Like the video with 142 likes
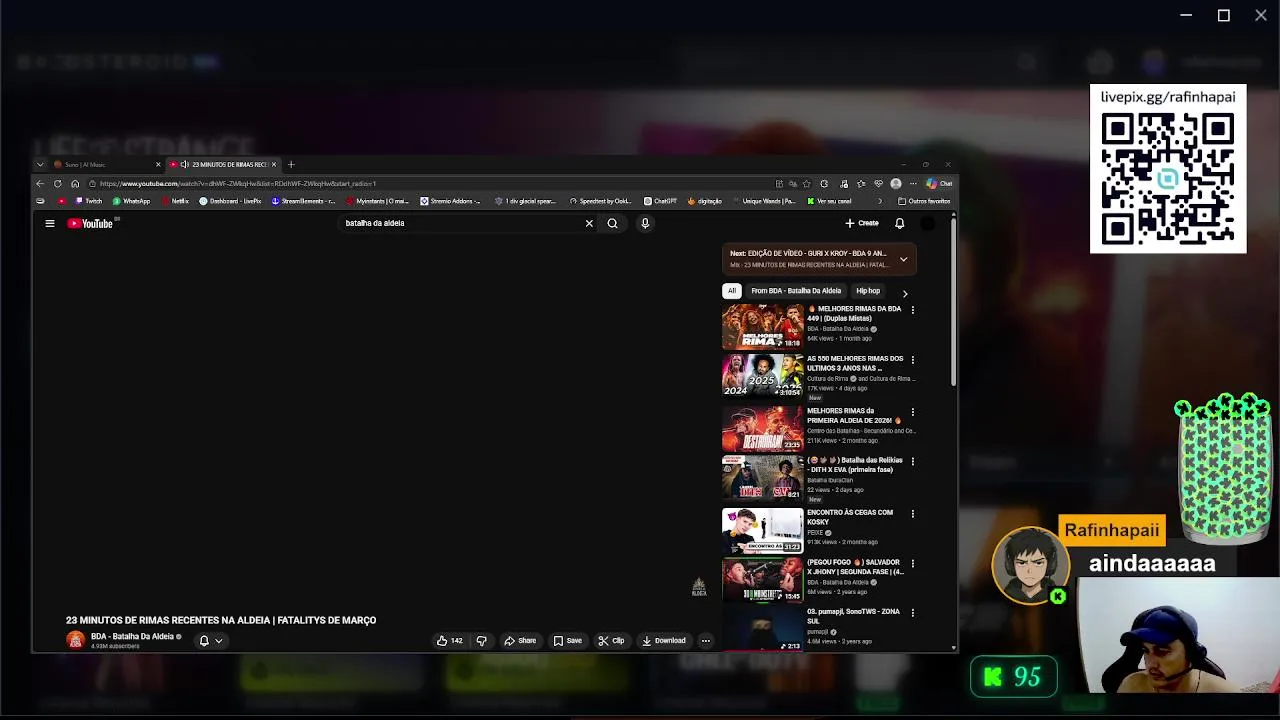The image size is (1280, 720). 449,641
